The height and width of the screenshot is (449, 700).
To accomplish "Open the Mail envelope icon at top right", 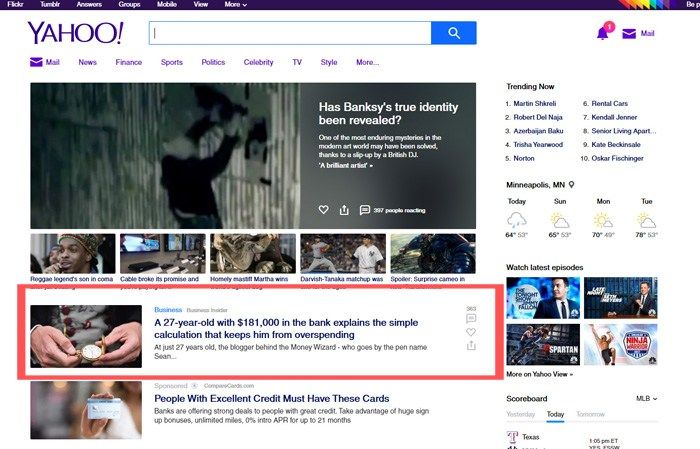I will click(x=629, y=33).
